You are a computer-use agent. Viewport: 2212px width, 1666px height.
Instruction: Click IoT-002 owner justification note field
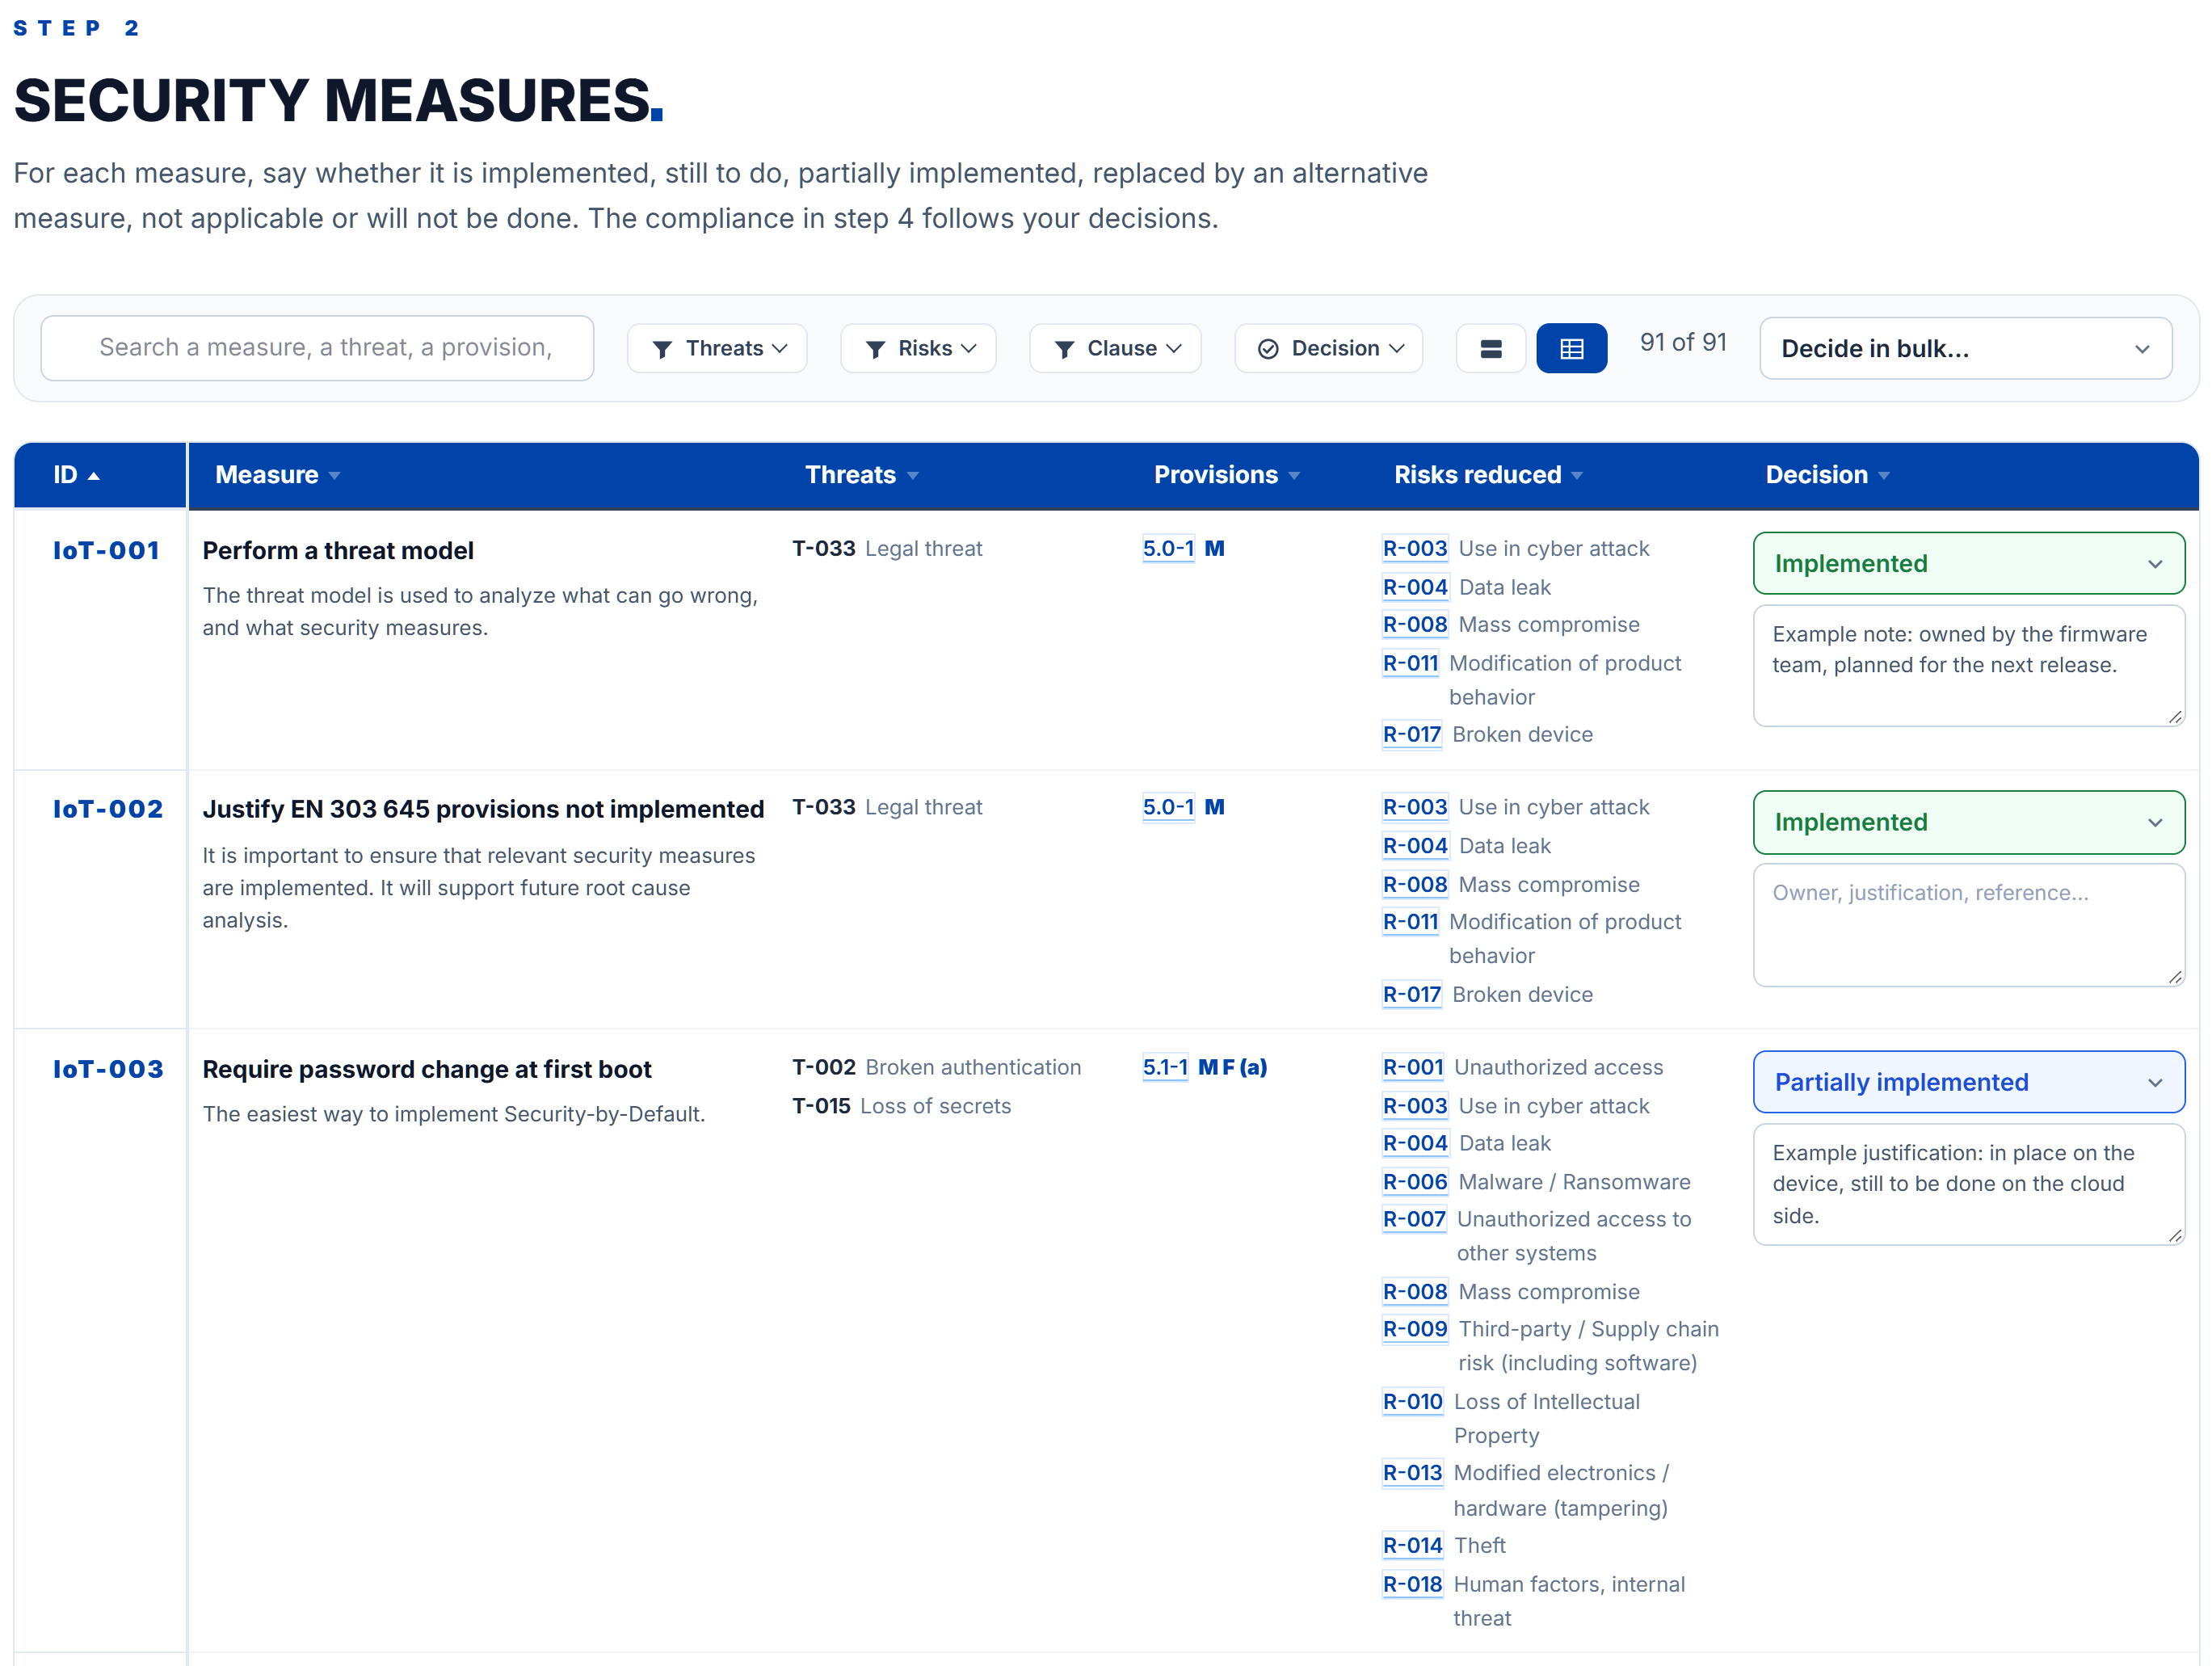(1968, 925)
